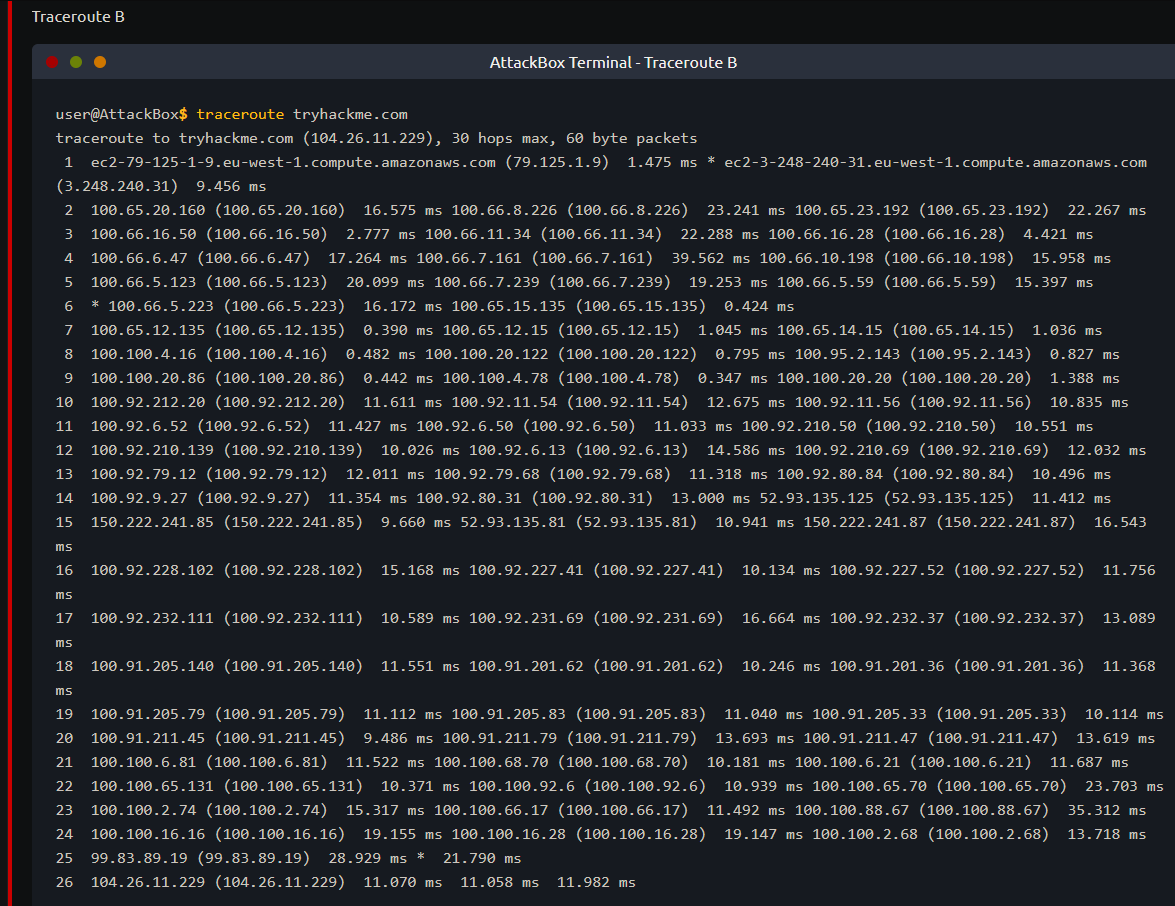This screenshot has width=1175, height=906.
Task: Click the 9.456 ms timing
Action: click(x=232, y=187)
